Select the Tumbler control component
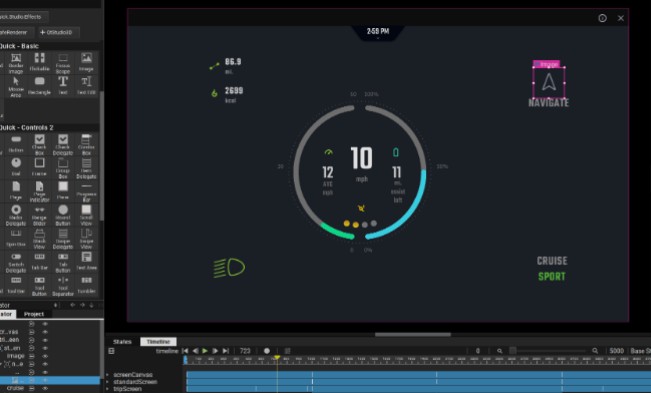Viewport: 651px width, 393px height. [x=86, y=285]
